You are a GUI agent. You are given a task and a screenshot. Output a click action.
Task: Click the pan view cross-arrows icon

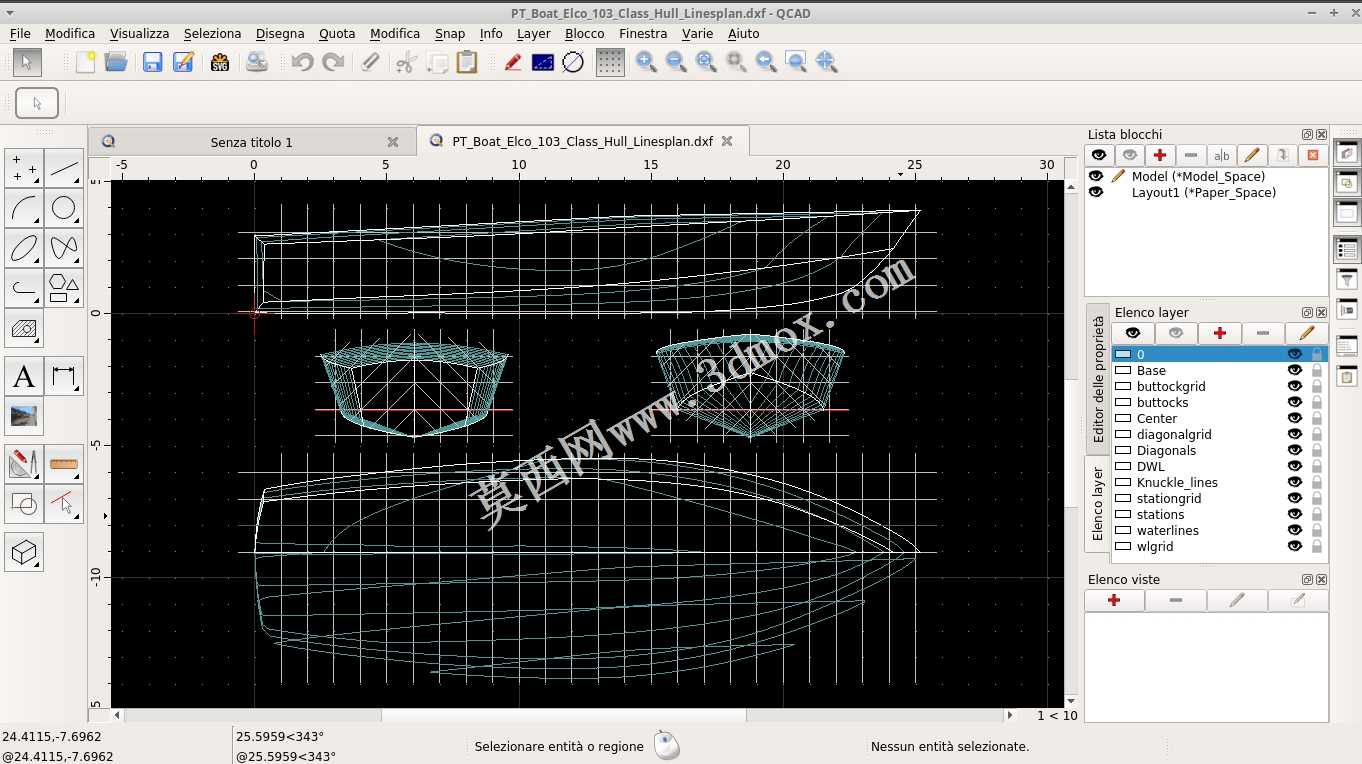tap(826, 62)
